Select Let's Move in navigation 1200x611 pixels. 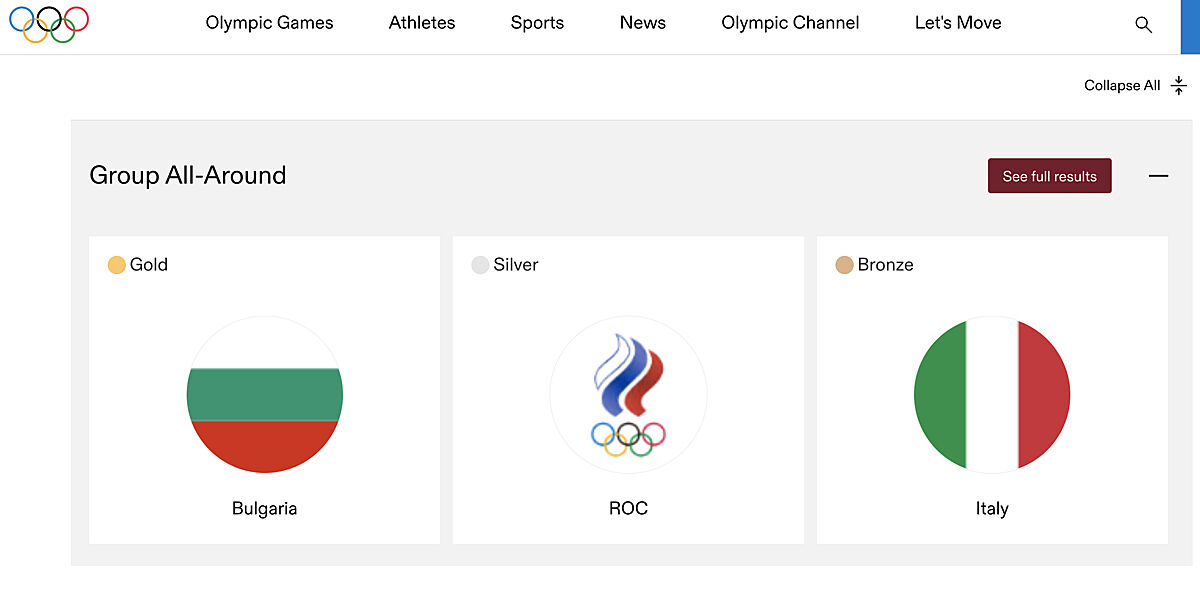pos(958,23)
